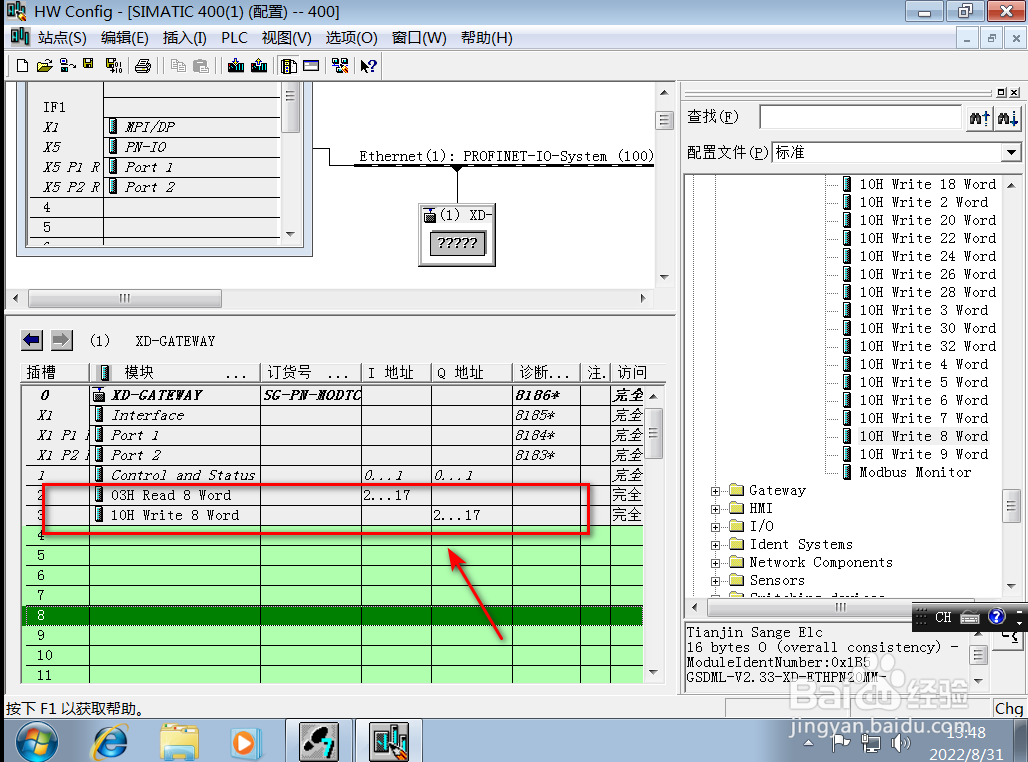
Task: Open the 选项(O) menu
Action: [351, 38]
